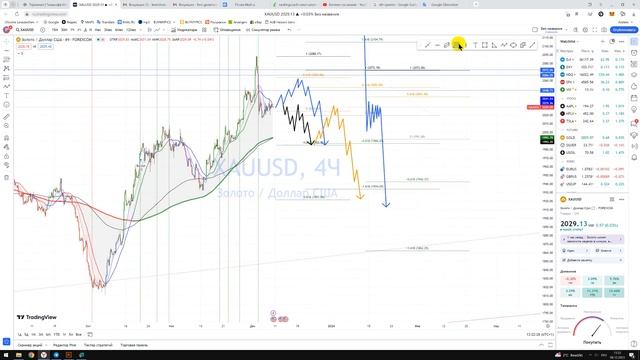Add symbol to Watchlist with plus
The image size is (640, 360).
[x=602, y=41]
